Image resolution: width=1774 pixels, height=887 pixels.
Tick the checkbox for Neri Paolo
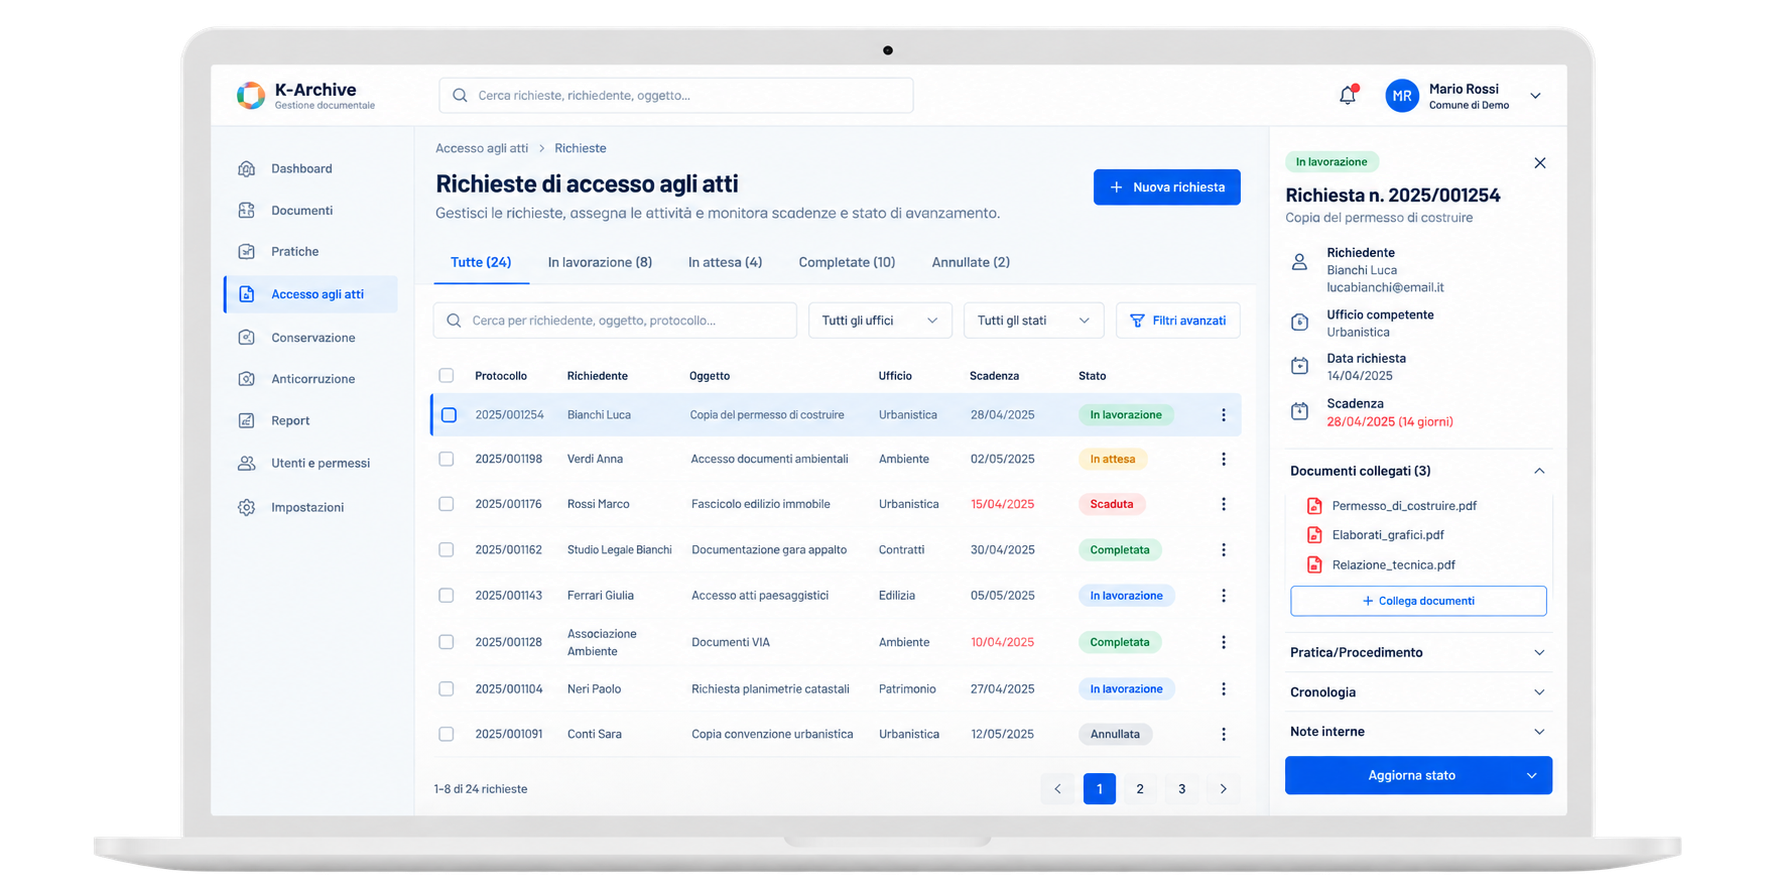pyautogui.click(x=446, y=689)
